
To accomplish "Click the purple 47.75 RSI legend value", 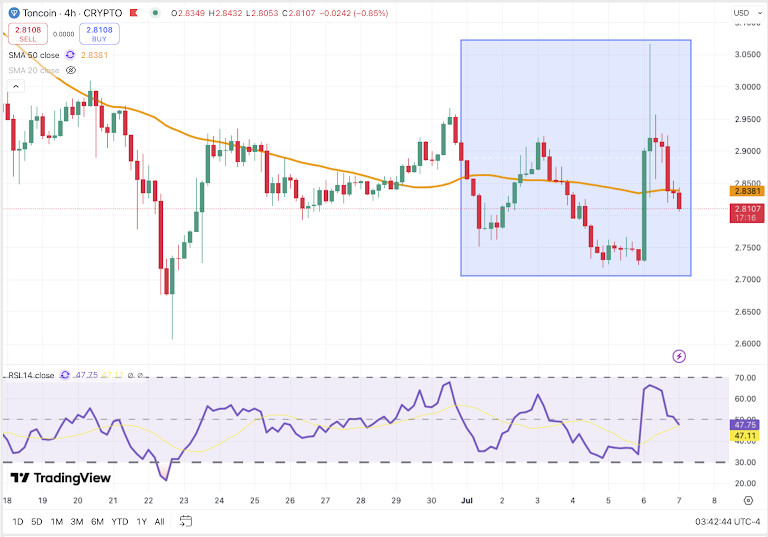I will (x=86, y=375).
